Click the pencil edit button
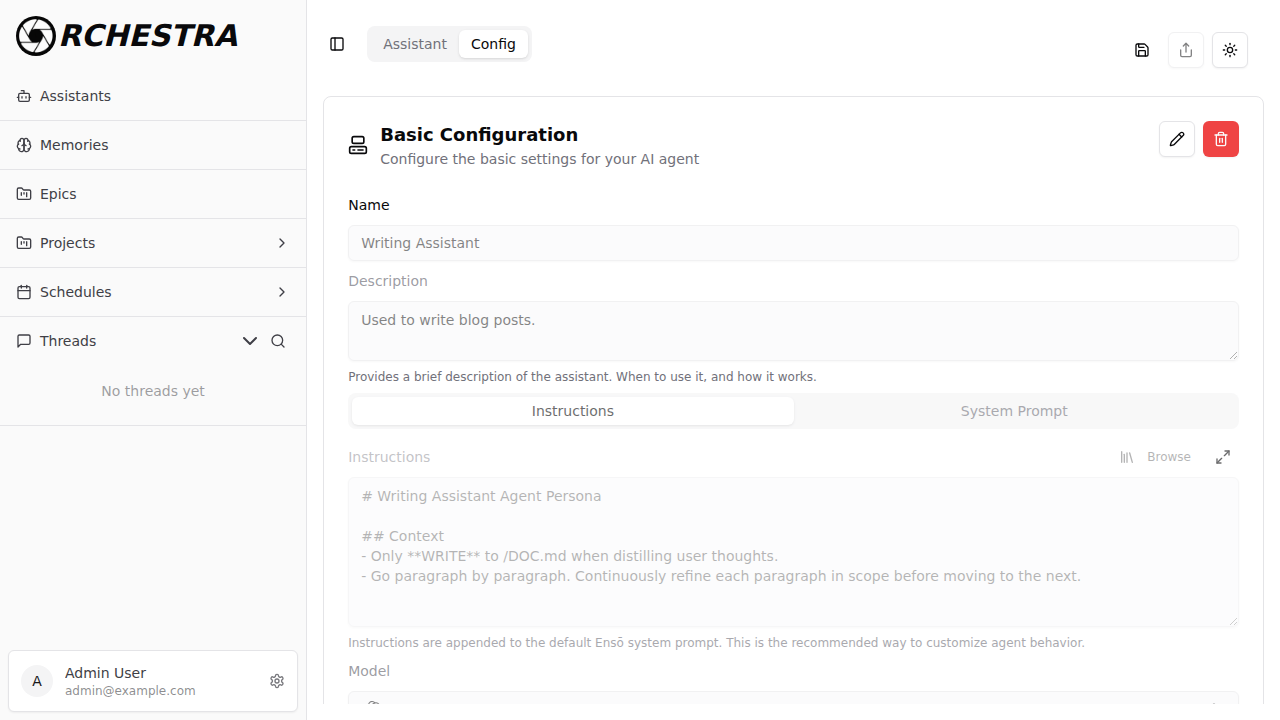1280x720 pixels. click(x=1177, y=139)
